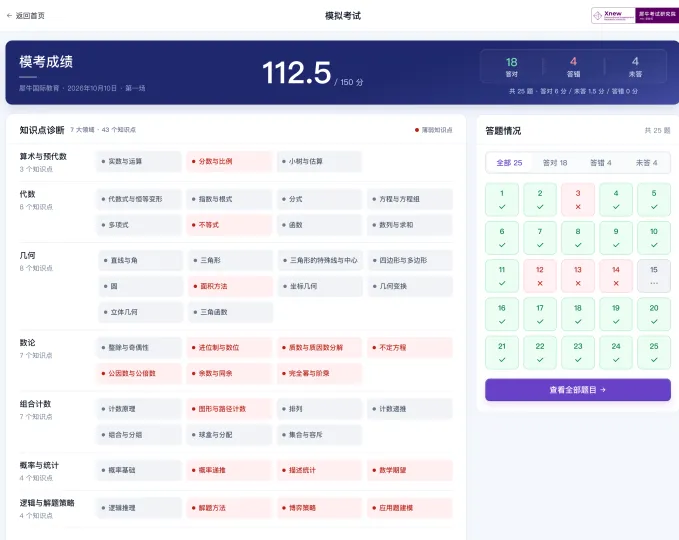Open the weak point 数学期望
This screenshot has height=540, width=679.
(x=410, y=470)
